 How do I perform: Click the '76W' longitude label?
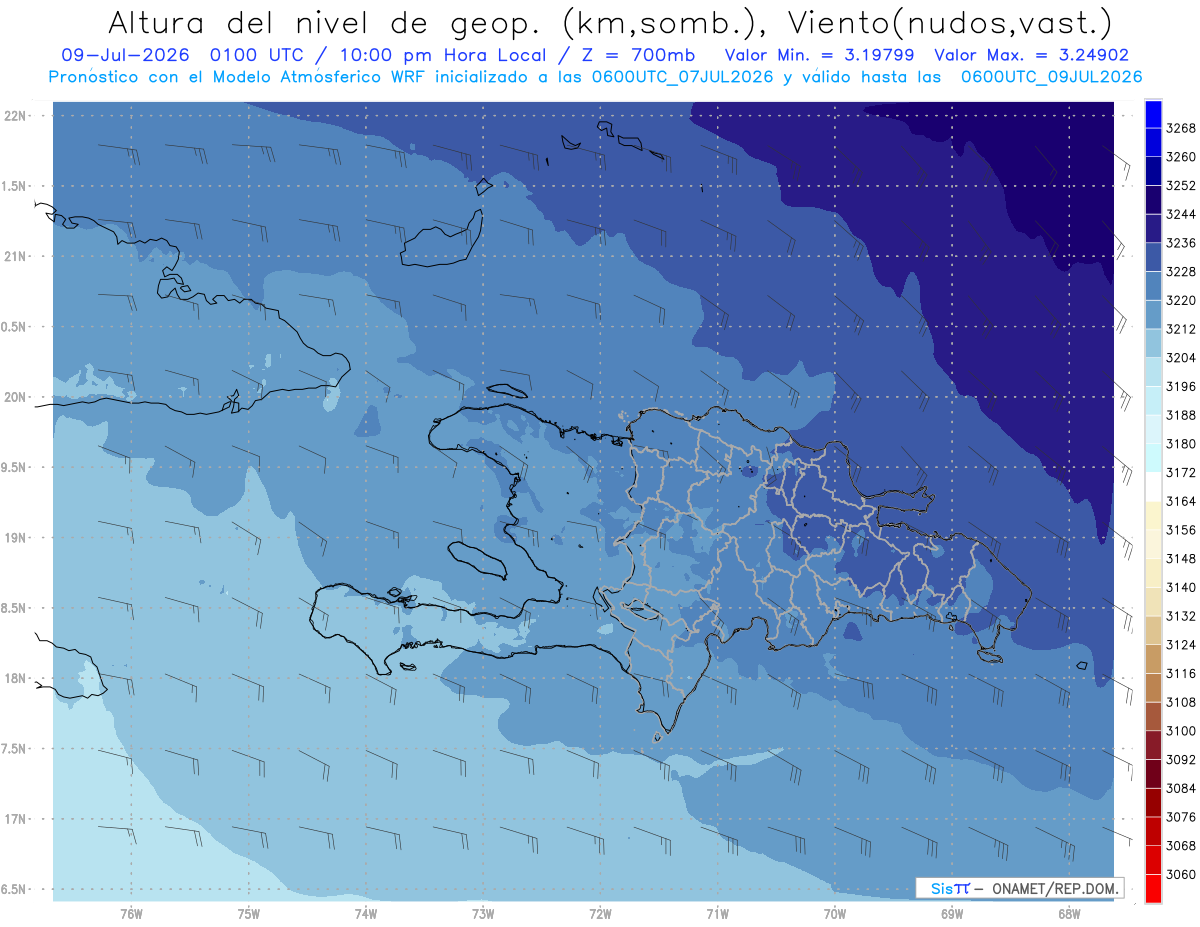pyautogui.click(x=131, y=914)
